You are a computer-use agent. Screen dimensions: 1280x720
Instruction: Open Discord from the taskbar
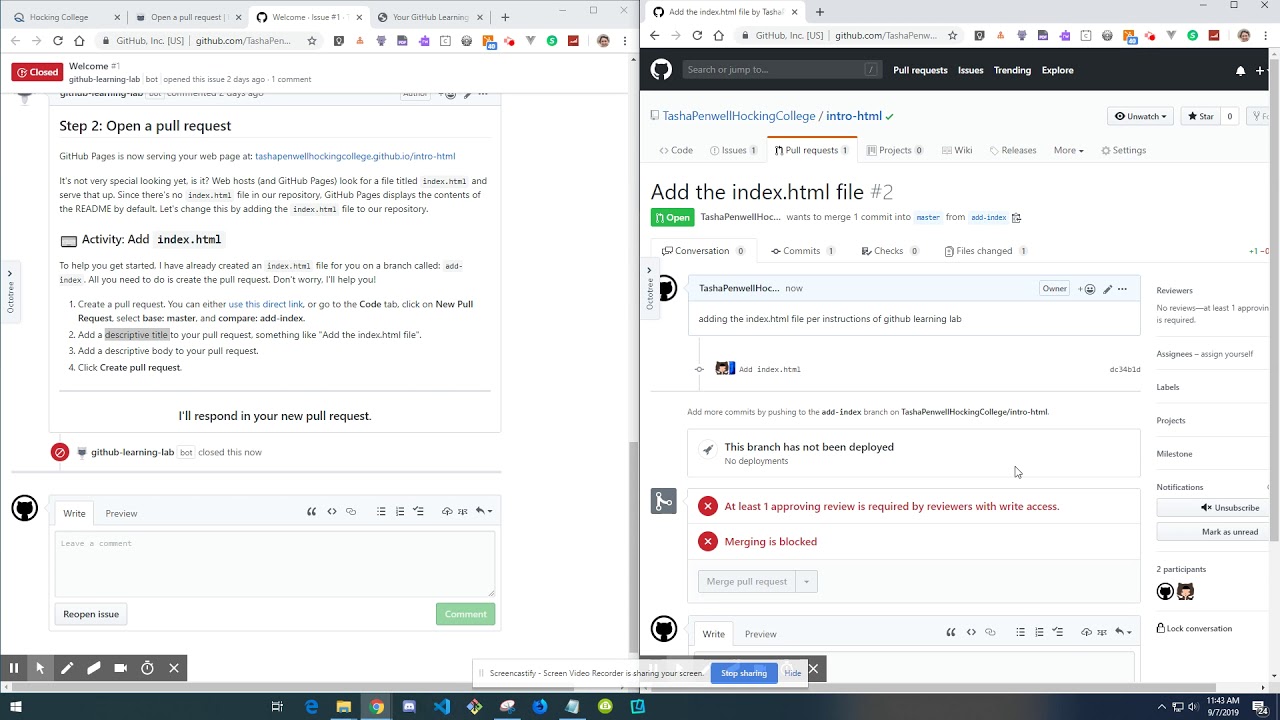409,706
